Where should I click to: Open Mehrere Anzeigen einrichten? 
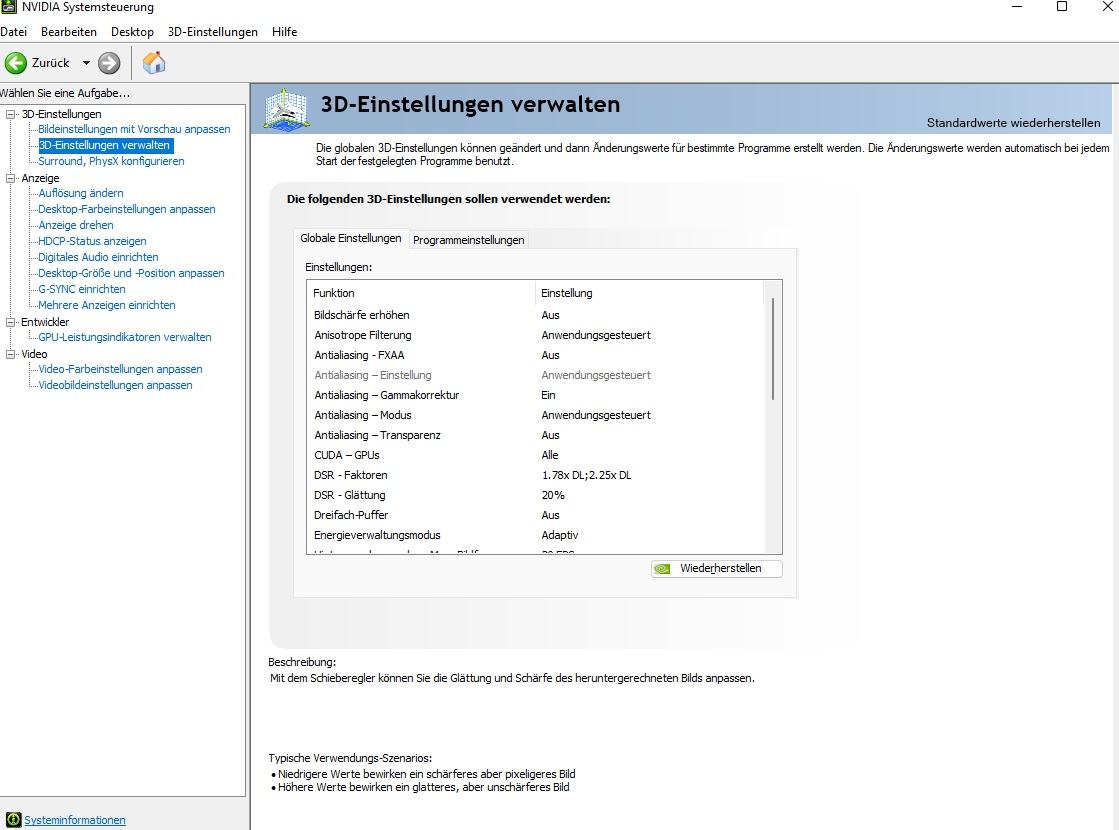(x=107, y=305)
